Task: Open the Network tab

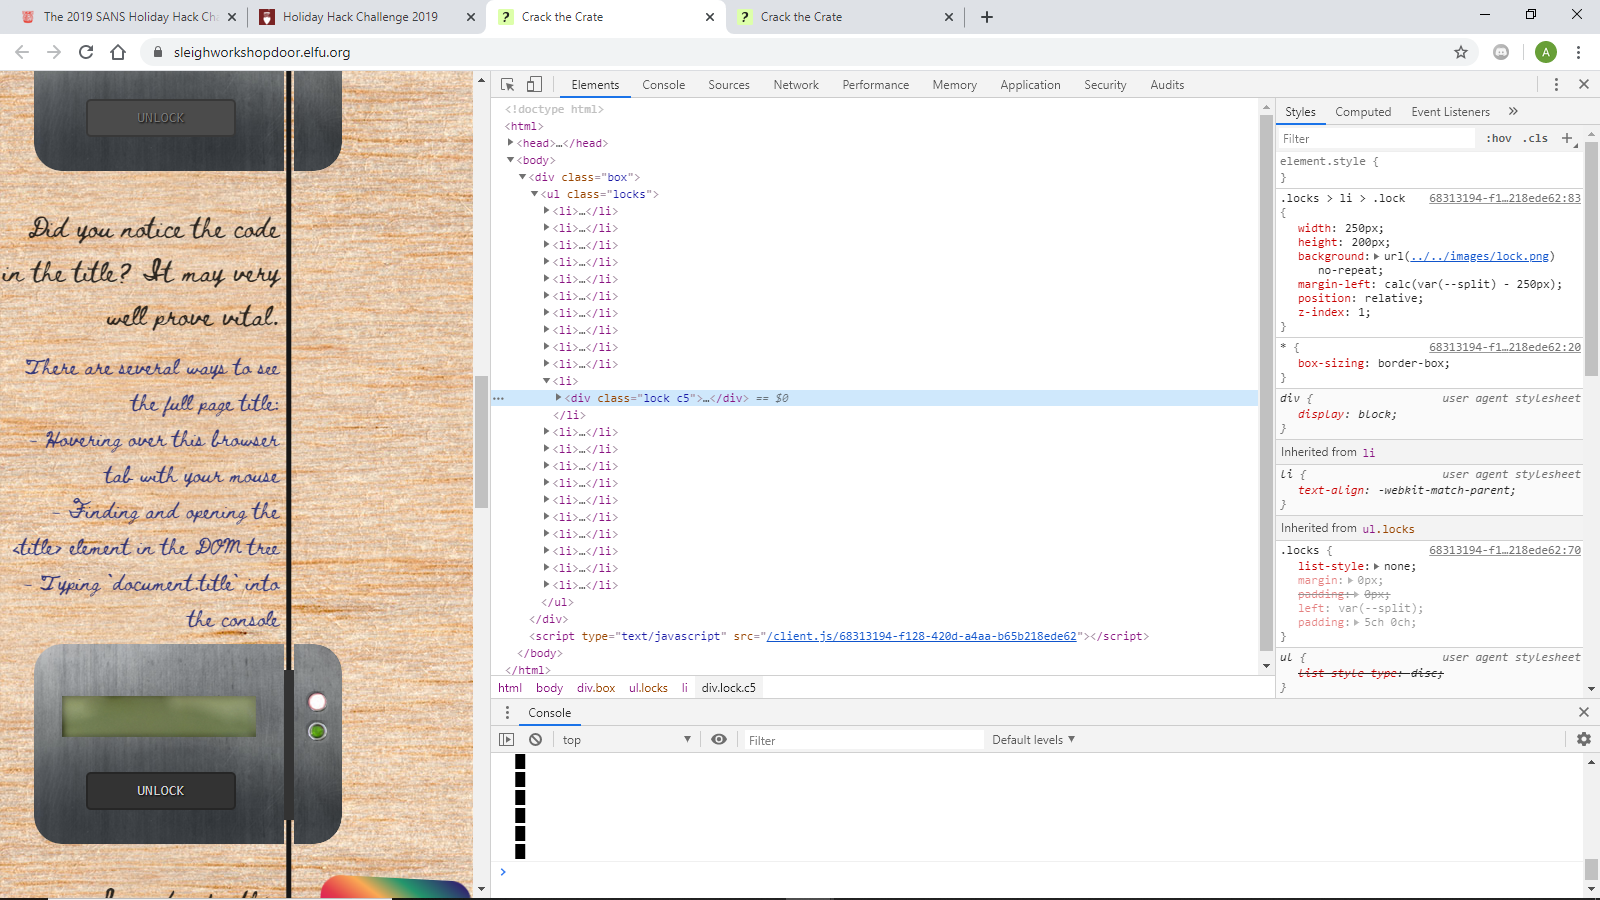Action: [796, 85]
